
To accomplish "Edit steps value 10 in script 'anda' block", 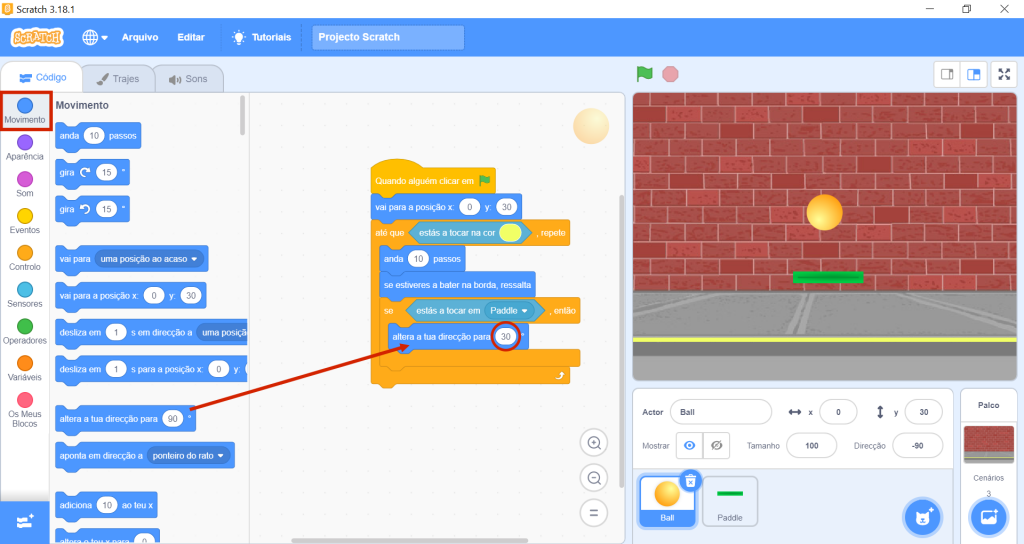I will click(419, 259).
